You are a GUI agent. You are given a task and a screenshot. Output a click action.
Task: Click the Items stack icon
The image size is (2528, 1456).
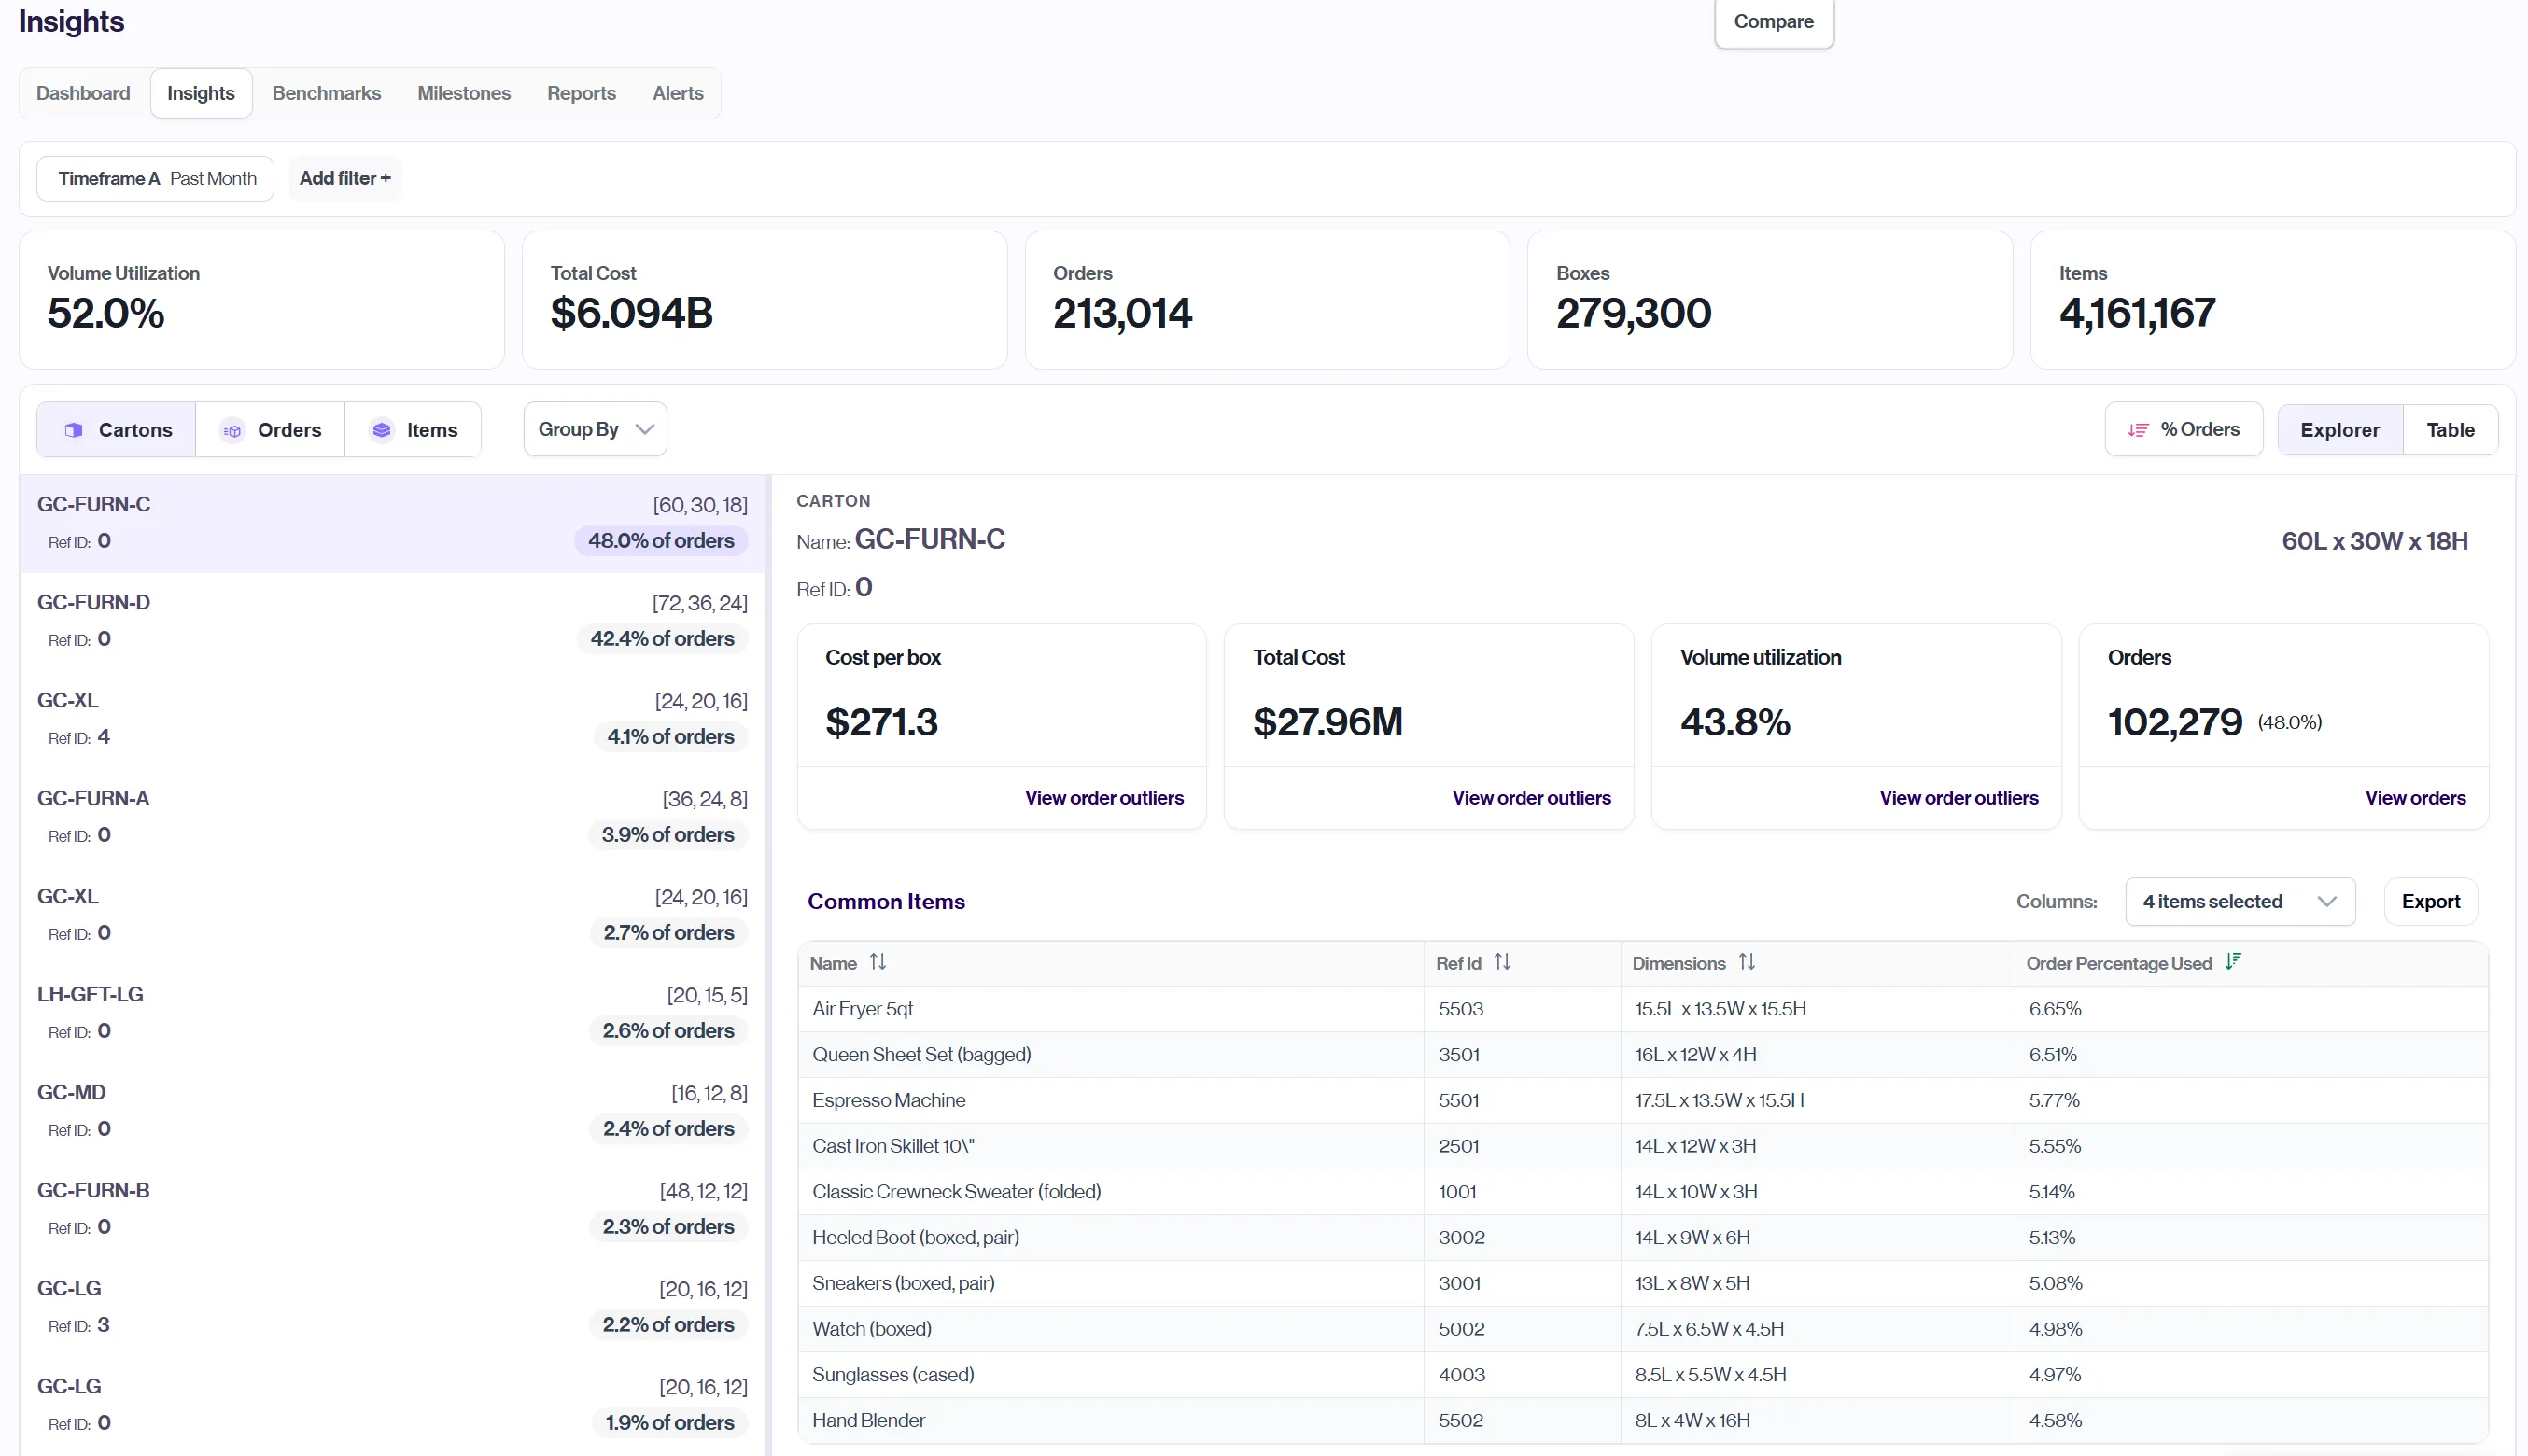click(381, 430)
